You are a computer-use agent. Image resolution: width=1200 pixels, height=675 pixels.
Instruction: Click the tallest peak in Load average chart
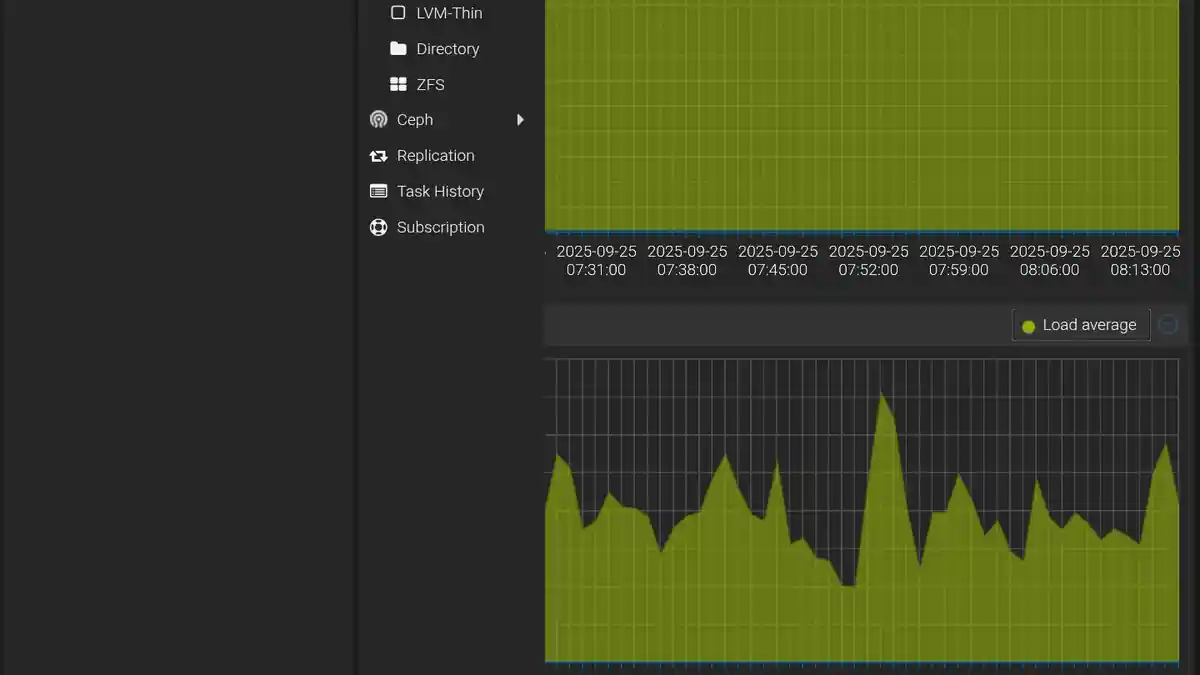[882, 394]
